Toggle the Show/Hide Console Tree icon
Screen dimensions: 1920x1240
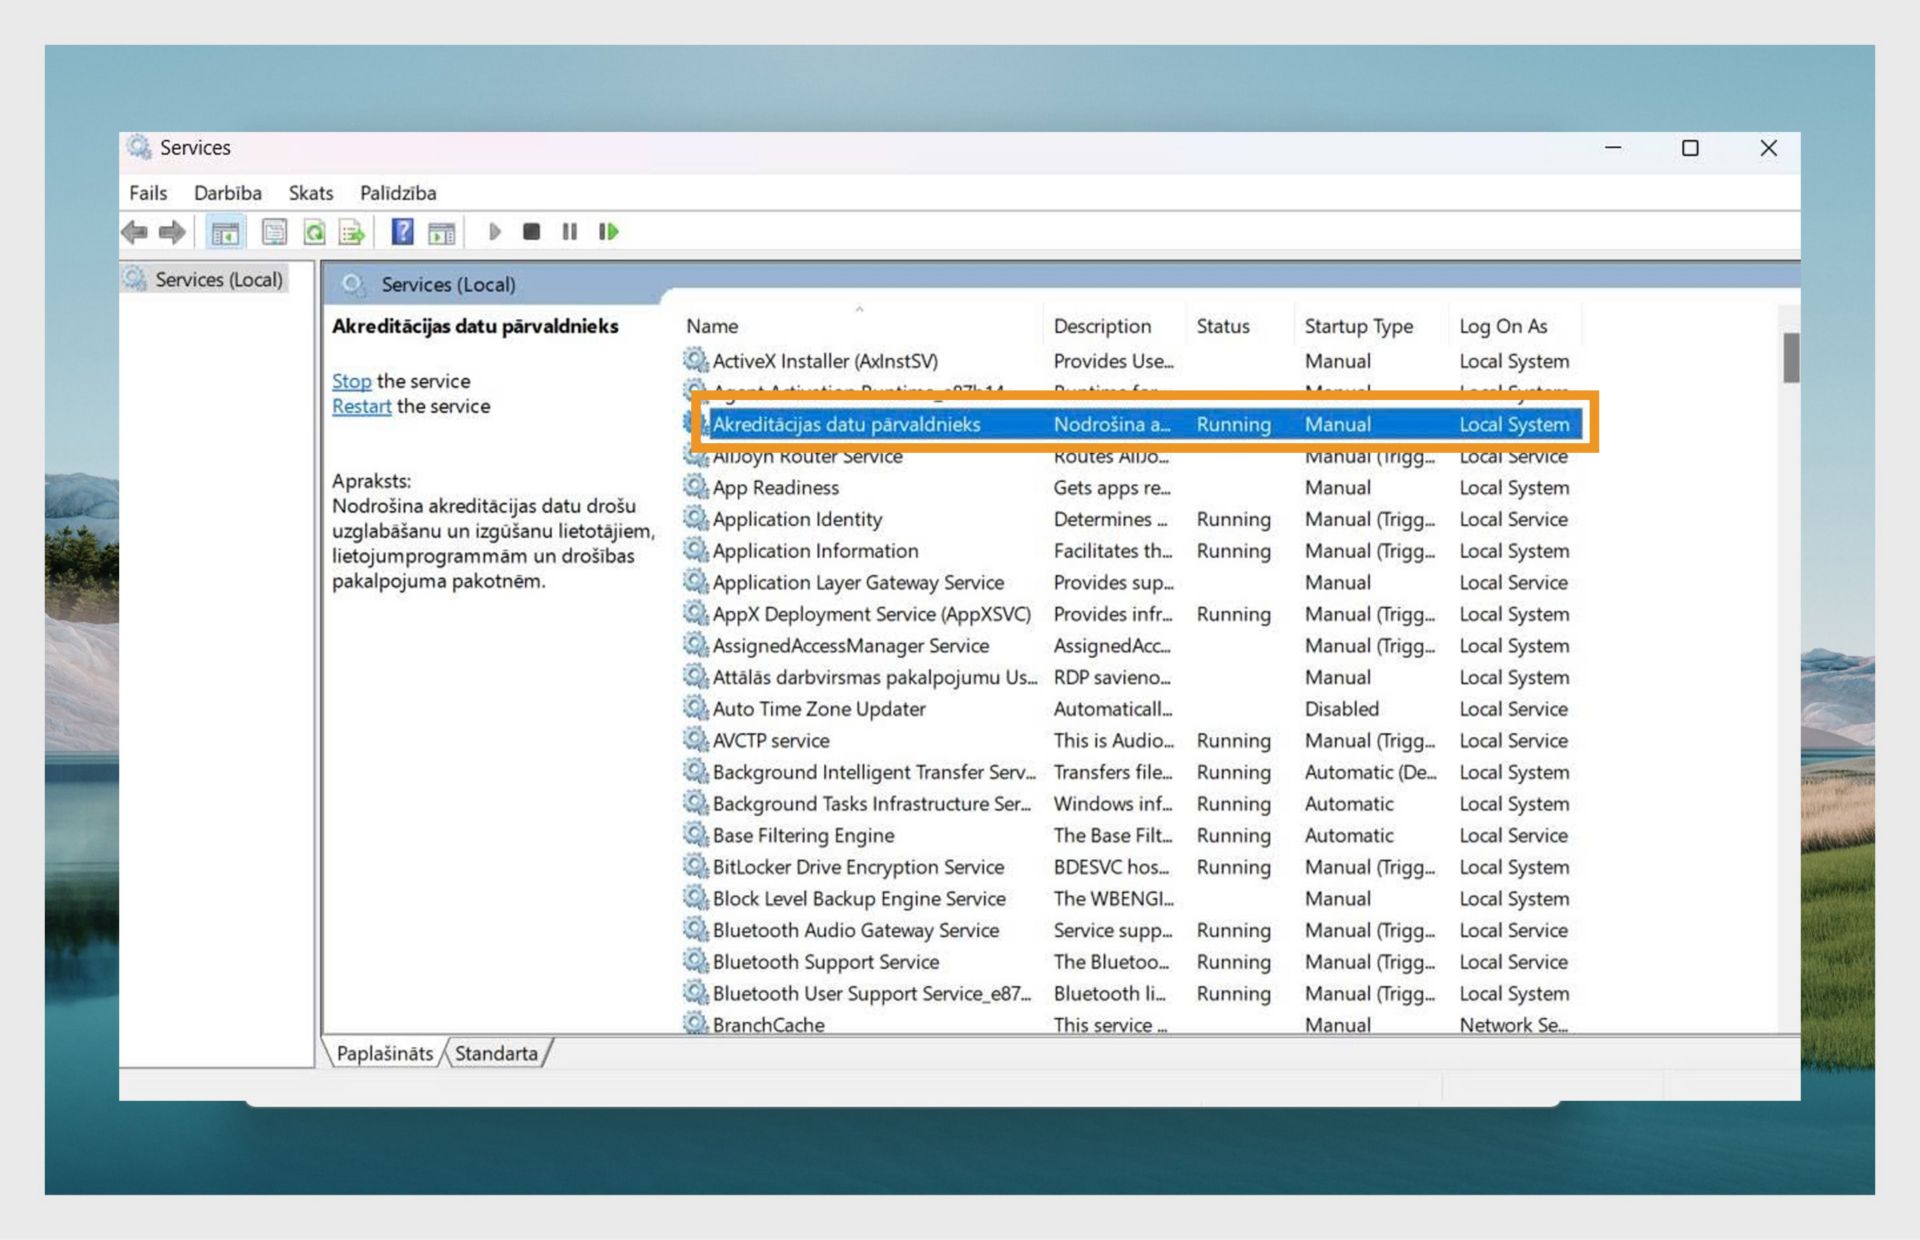click(x=225, y=232)
